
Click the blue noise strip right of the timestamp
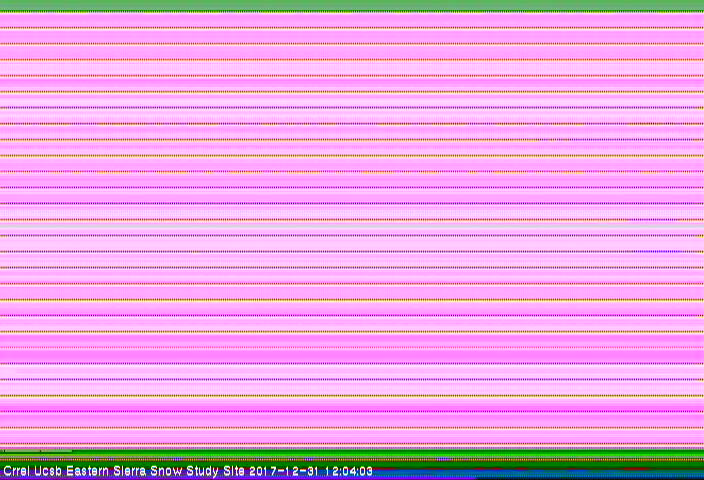coord(540,473)
